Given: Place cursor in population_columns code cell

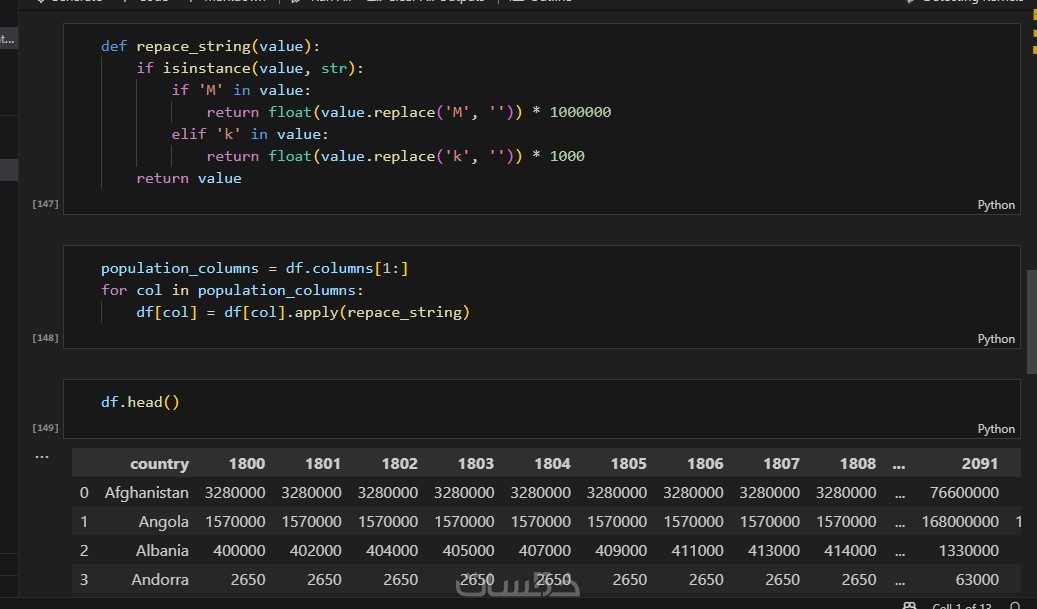Looking at the screenshot, I should tap(541, 297).
